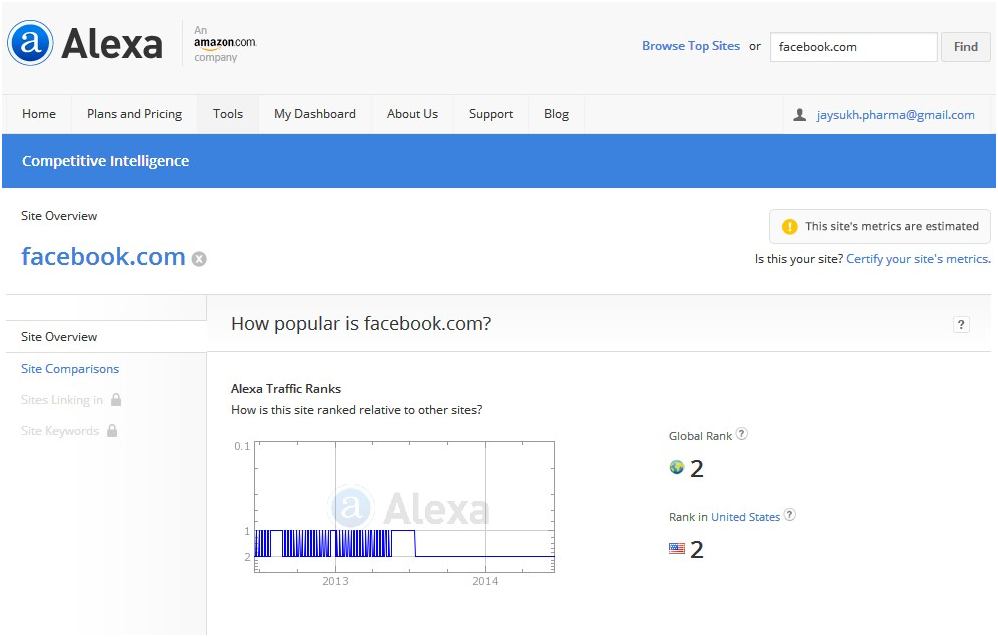998x637 pixels.
Task: Click the US flag icon
Action: tap(677, 548)
